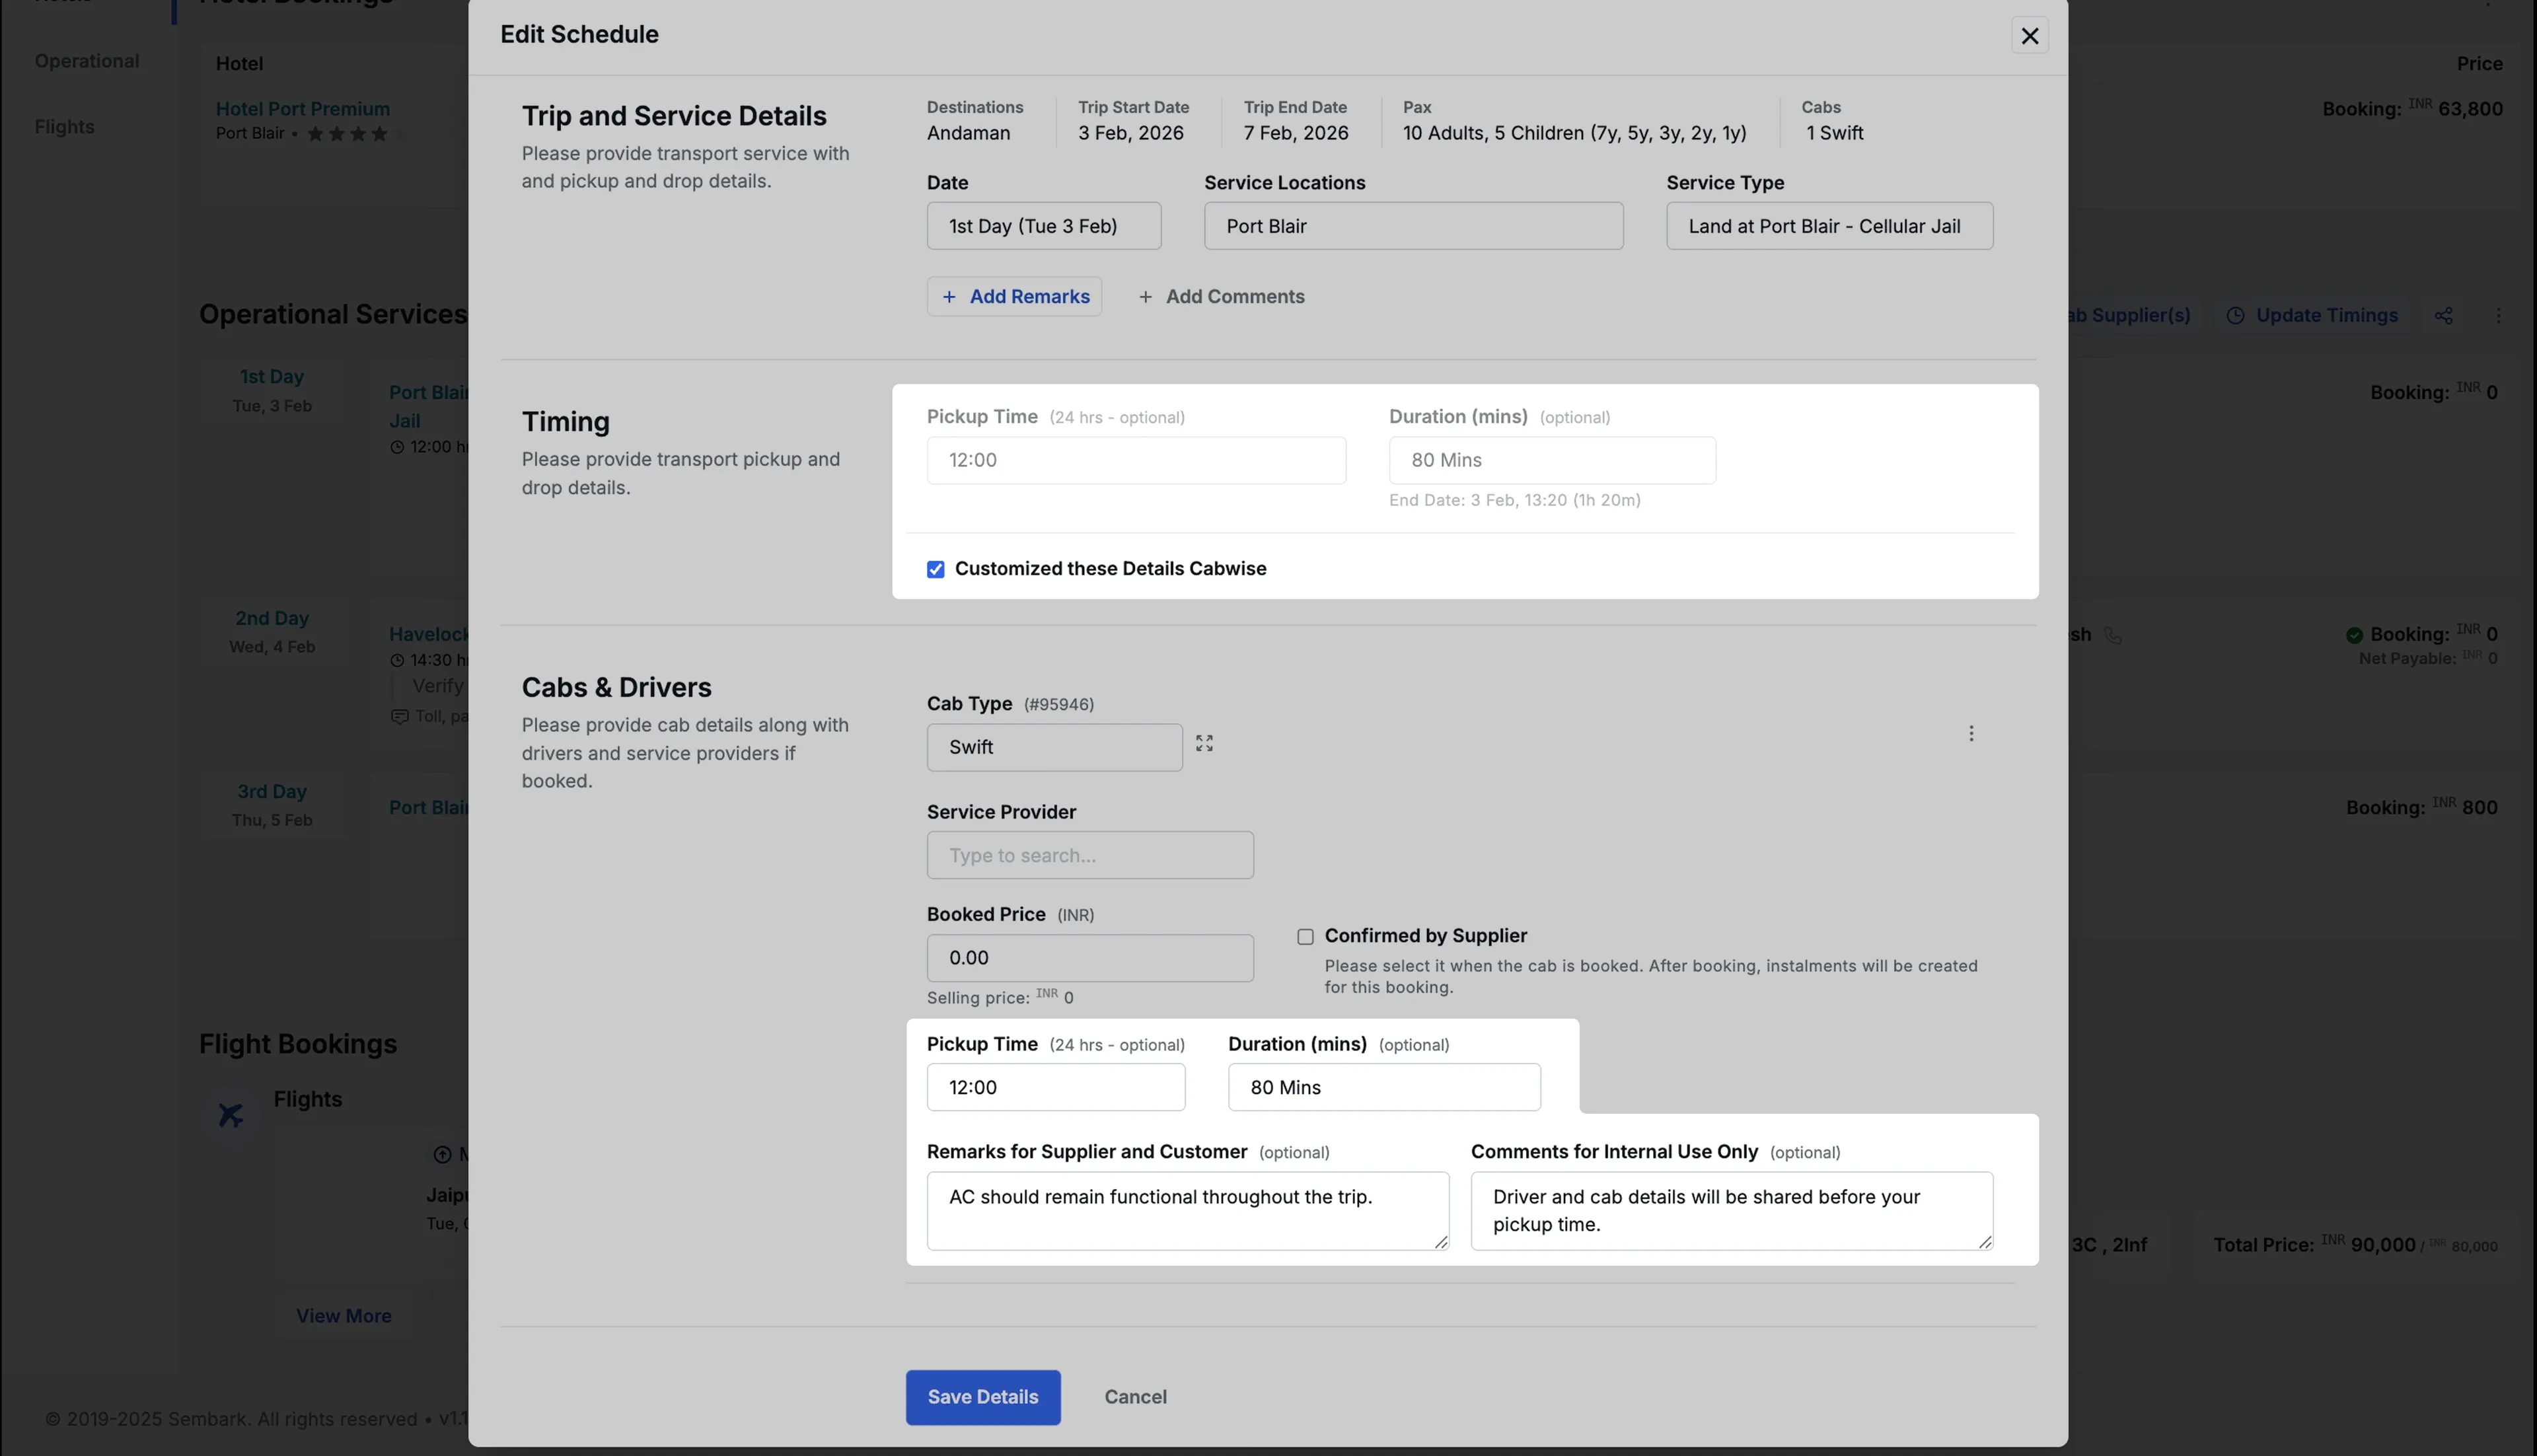The image size is (2537, 1456).
Task: Close the Edit Schedule dialog with X
Action: pos(2029,36)
